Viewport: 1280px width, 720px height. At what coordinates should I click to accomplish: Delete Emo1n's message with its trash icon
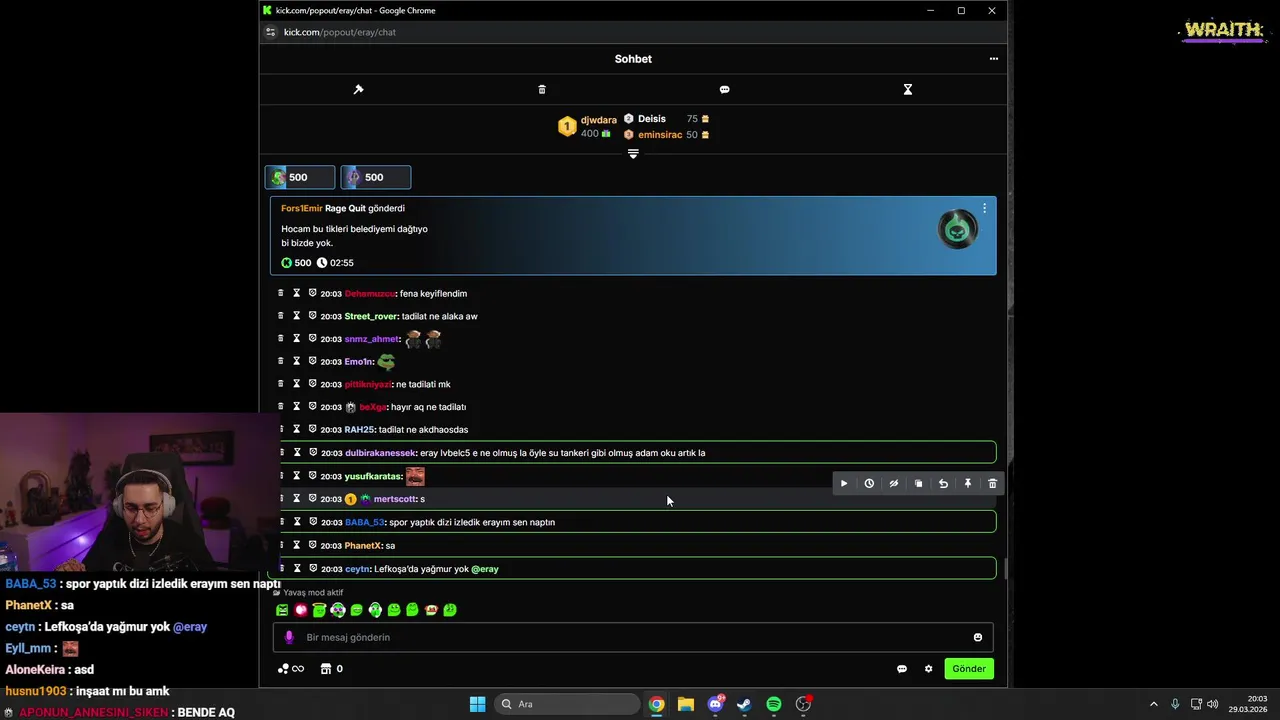pos(280,361)
